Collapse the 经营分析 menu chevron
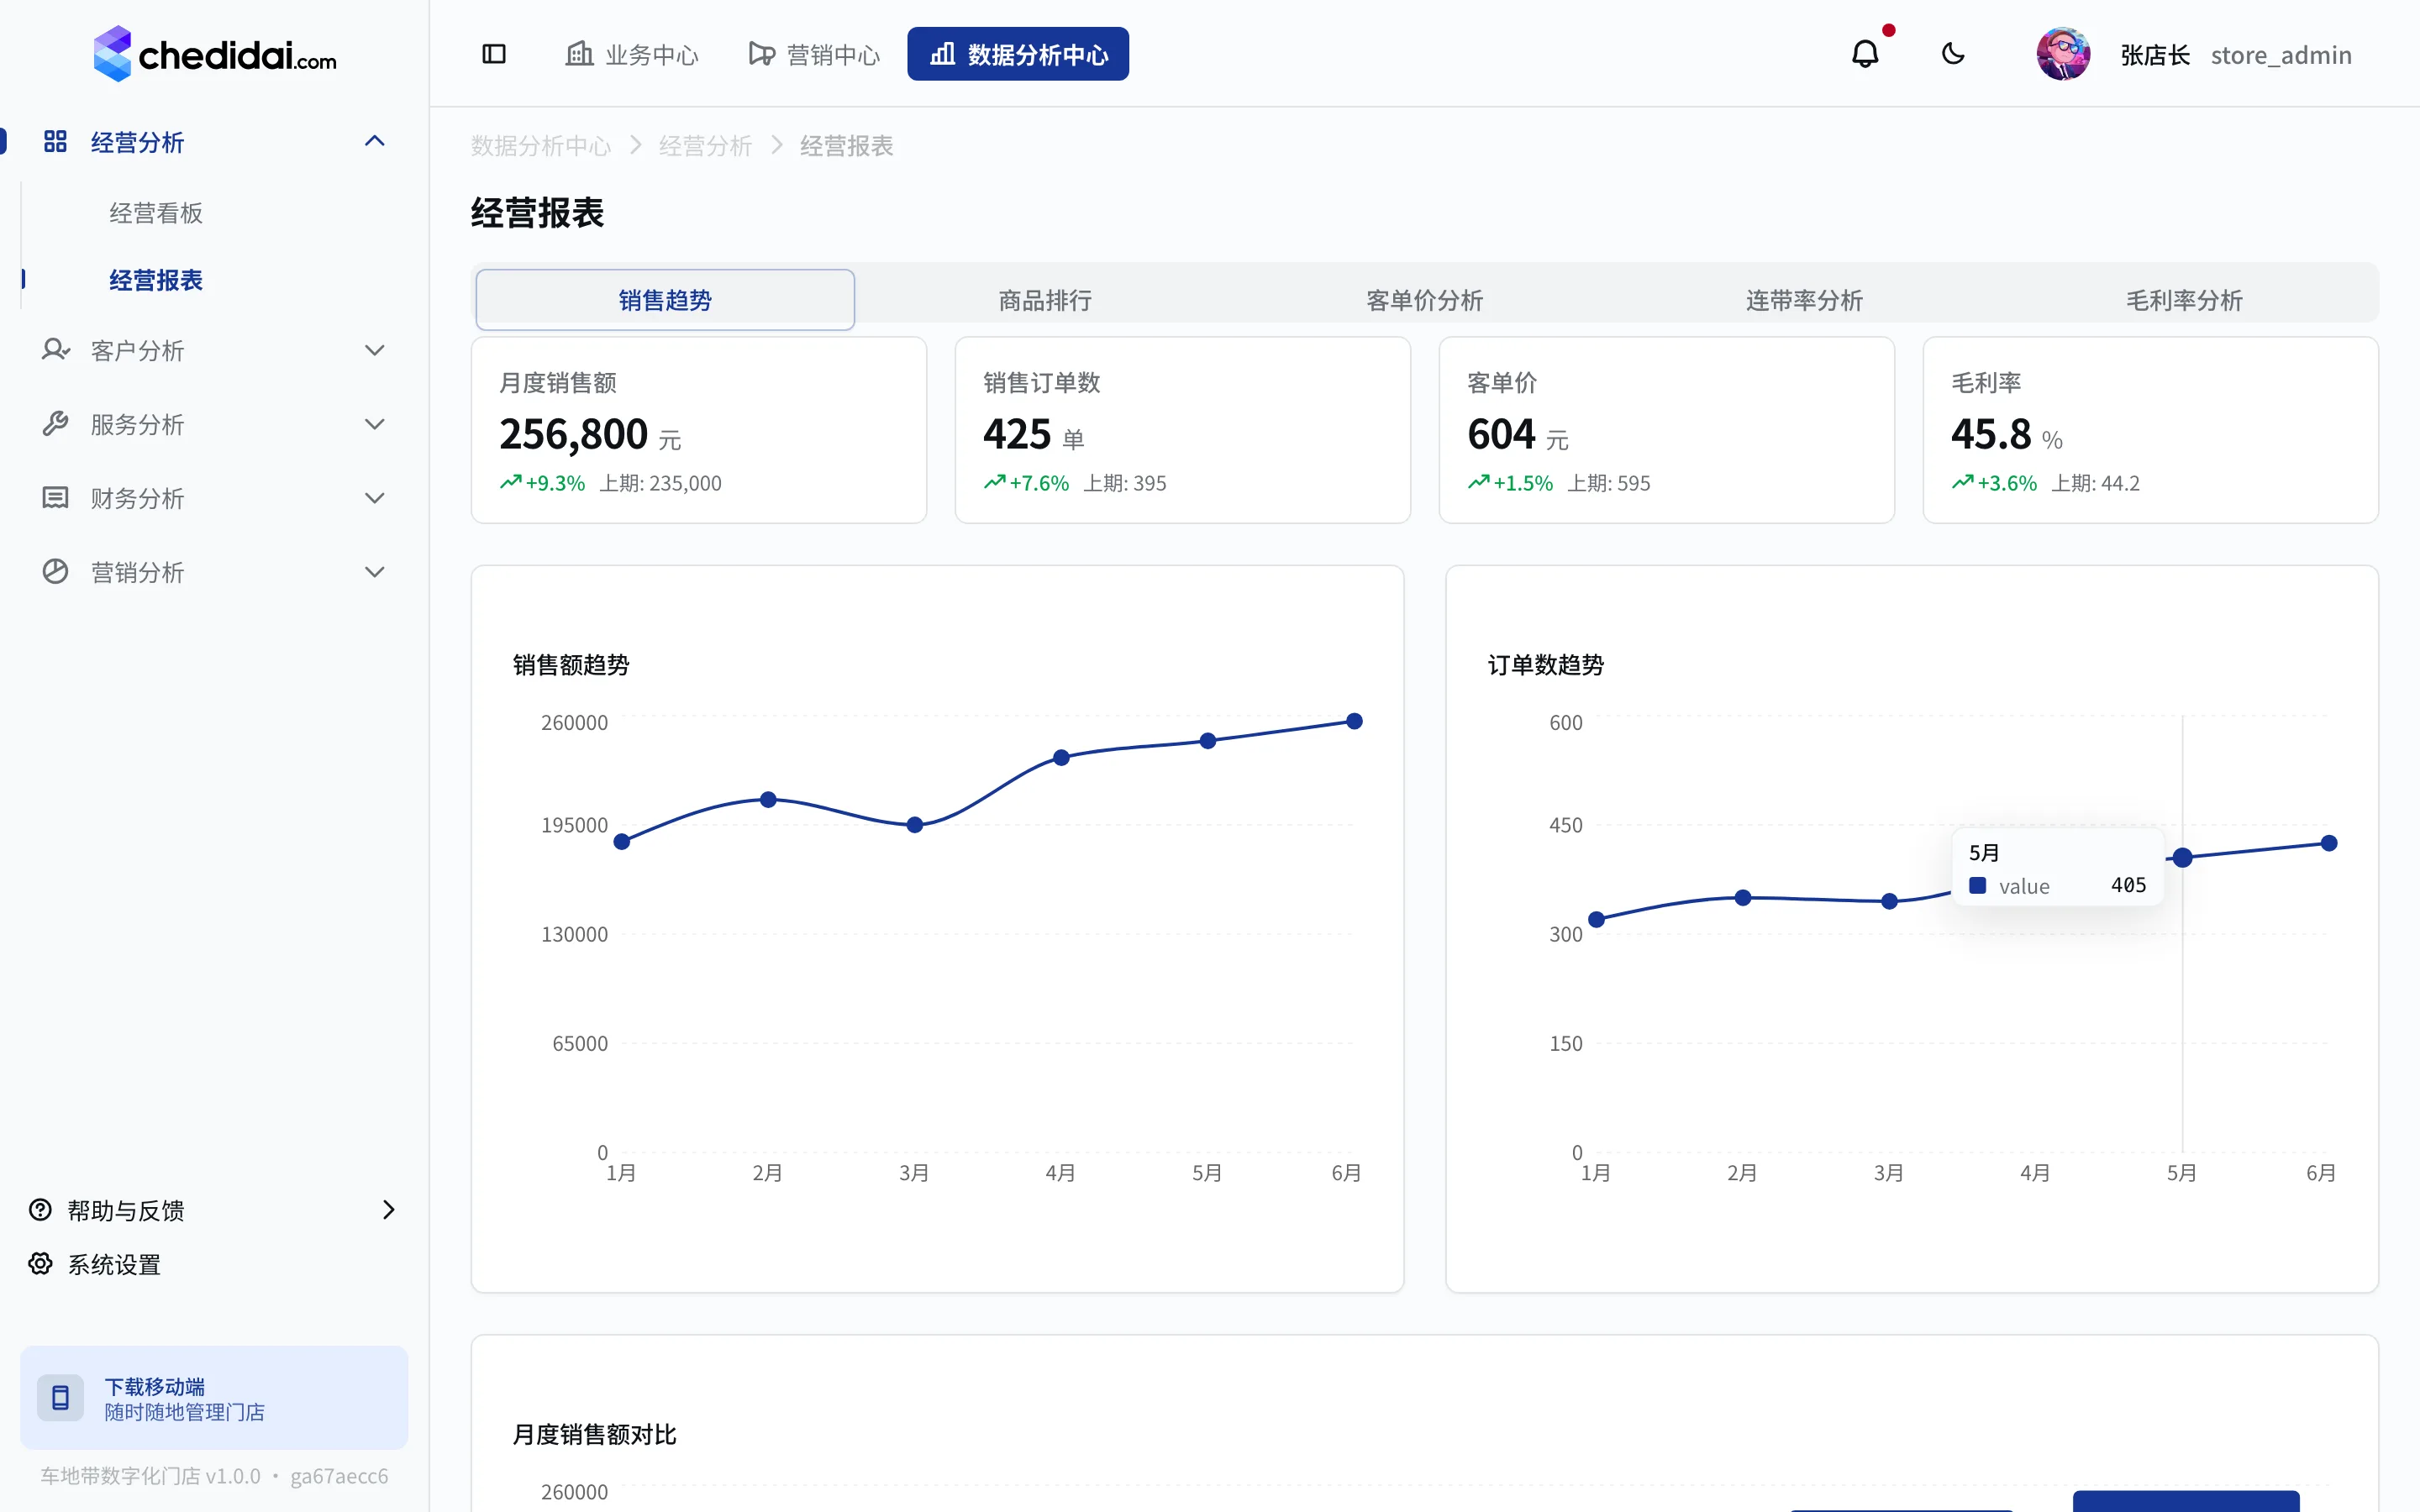Viewport: 2420px width, 1512px height. point(375,141)
